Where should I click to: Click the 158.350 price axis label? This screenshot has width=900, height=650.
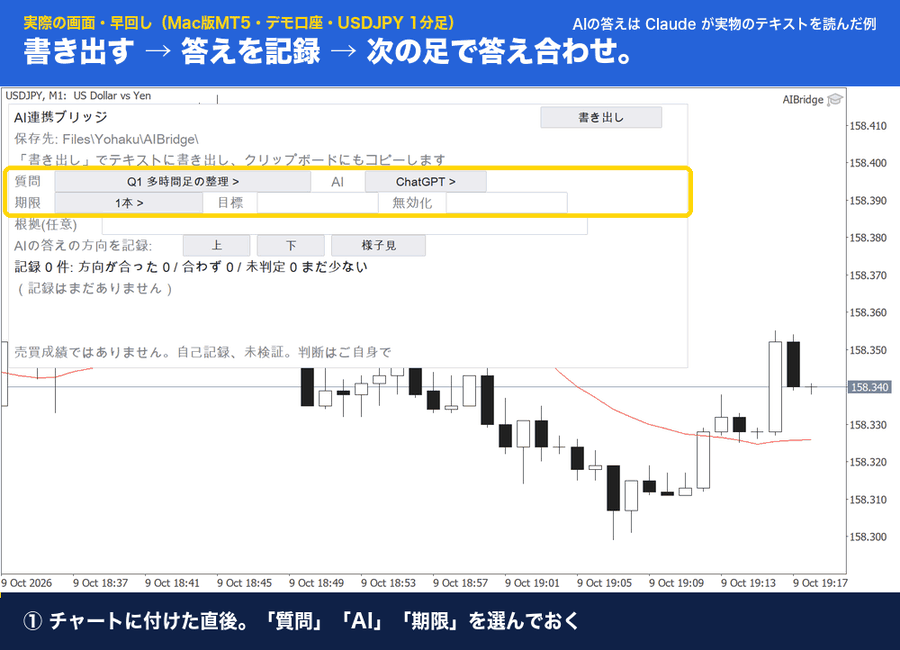tap(868, 350)
